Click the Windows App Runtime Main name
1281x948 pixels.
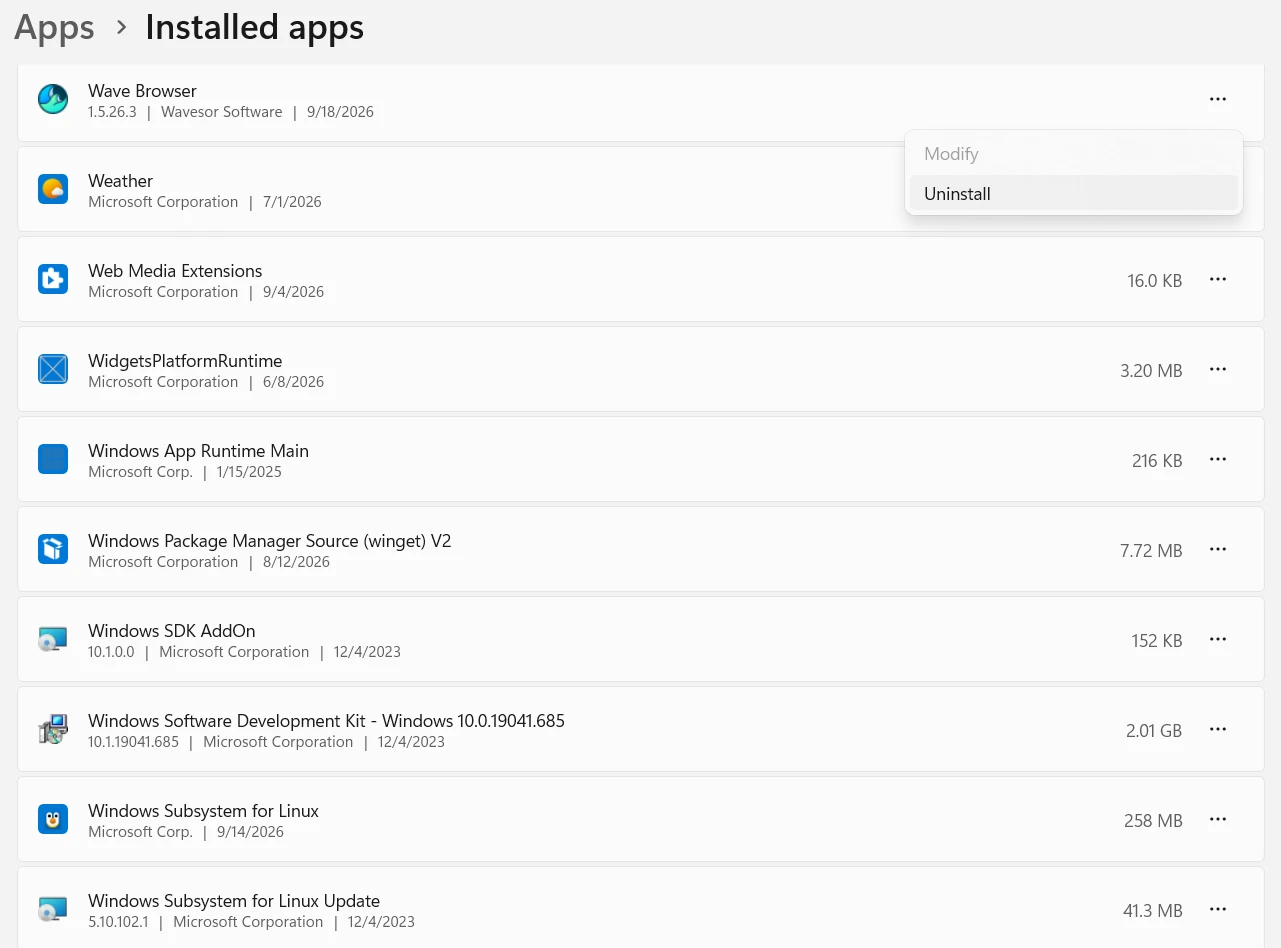pyautogui.click(x=198, y=450)
